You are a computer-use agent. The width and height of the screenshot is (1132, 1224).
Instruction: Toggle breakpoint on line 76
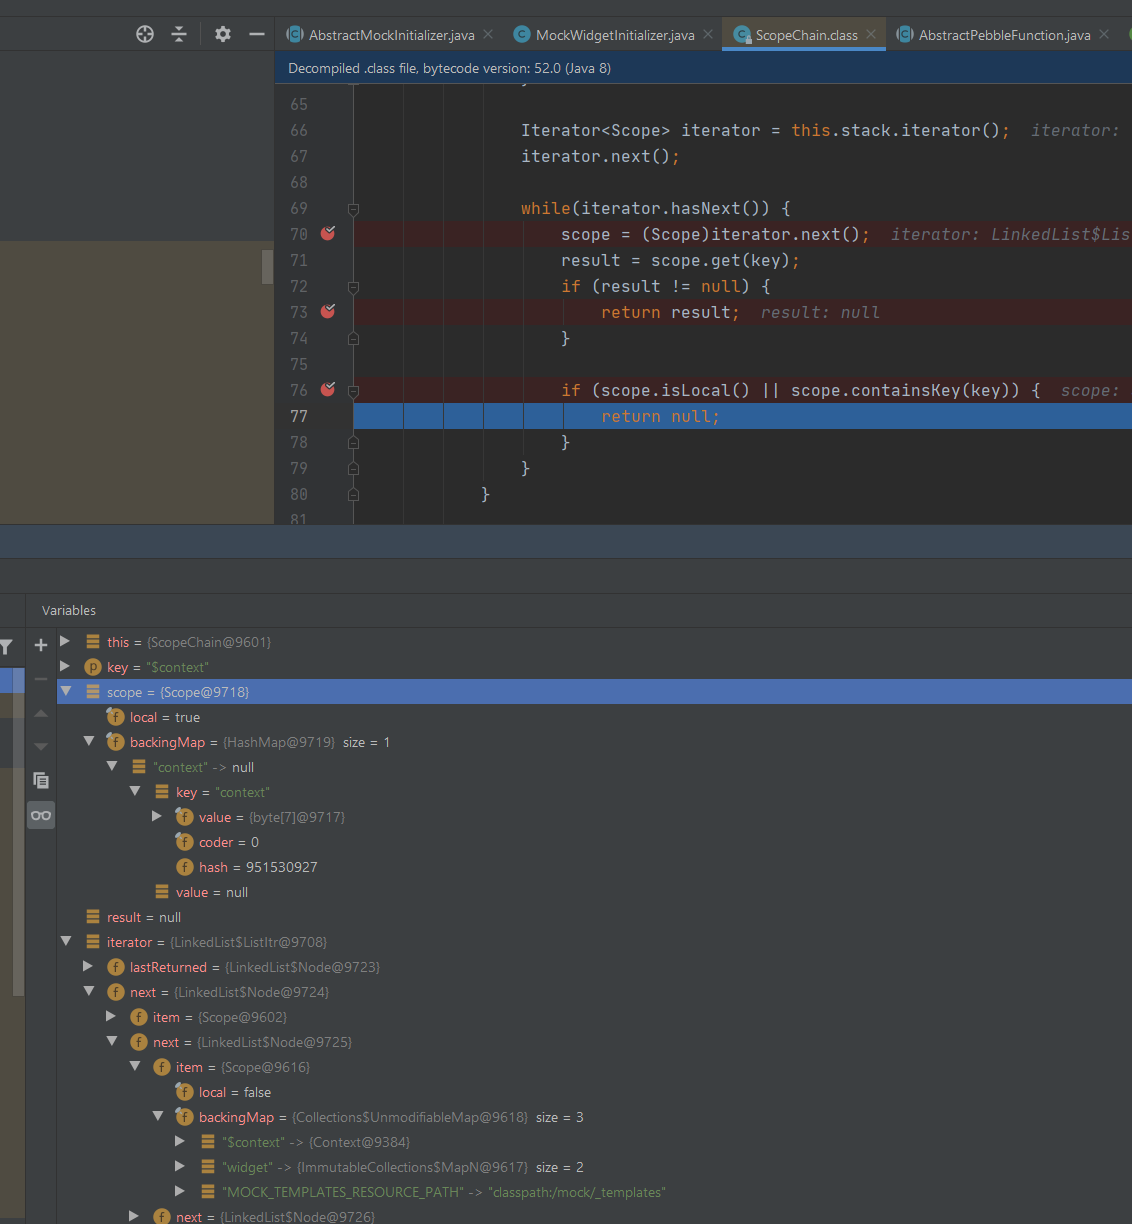point(328,389)
